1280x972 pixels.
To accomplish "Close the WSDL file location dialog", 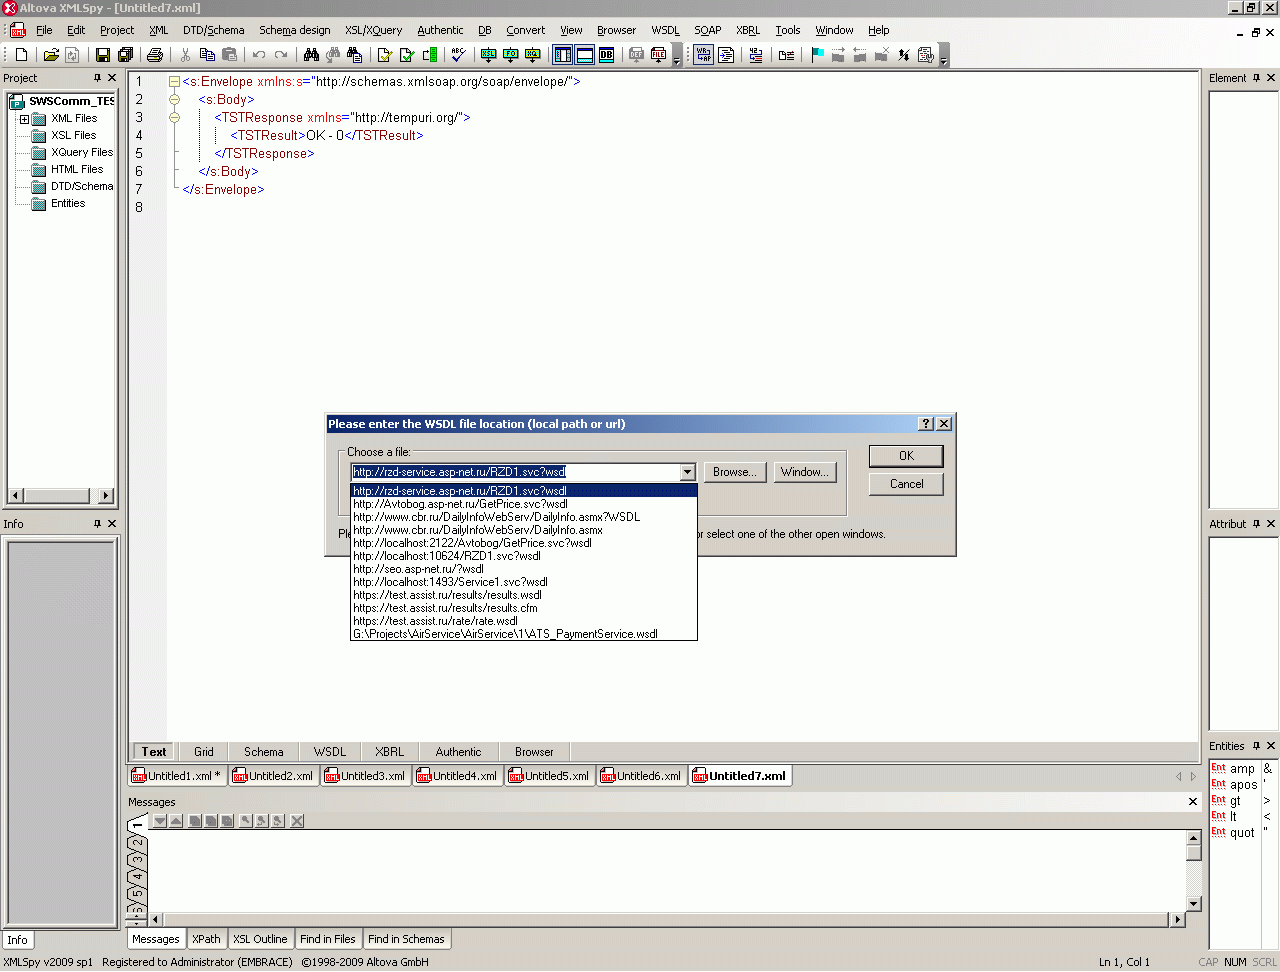I will 944,424.
